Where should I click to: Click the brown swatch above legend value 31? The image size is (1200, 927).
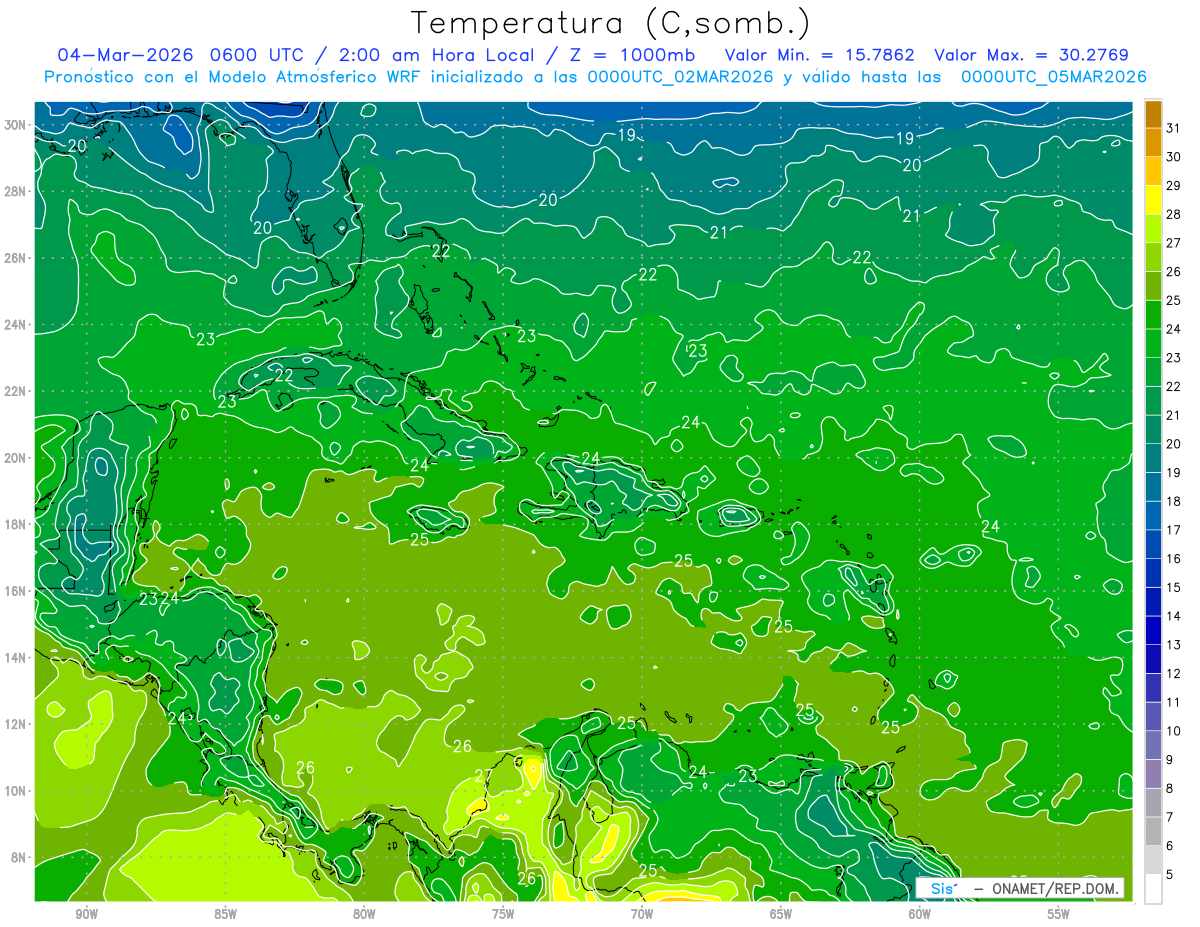[1153, 114]
